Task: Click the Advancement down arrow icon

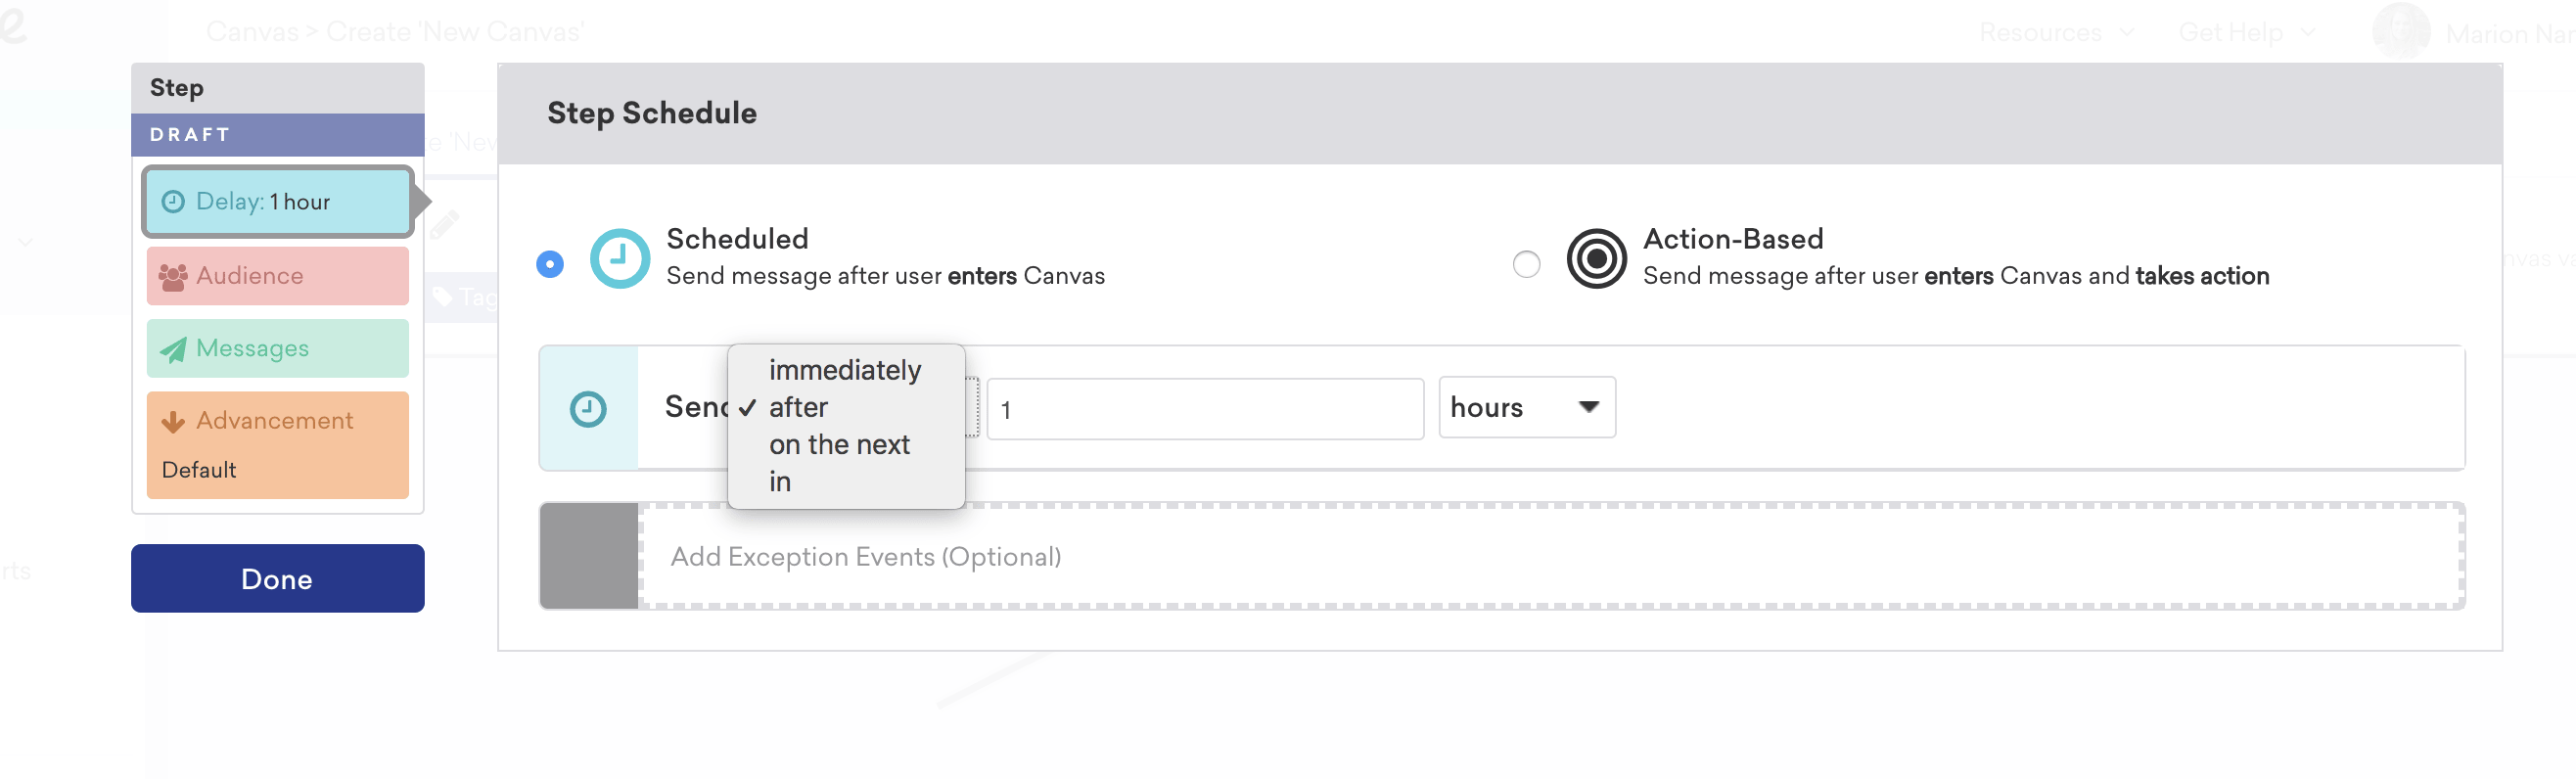Action: pos(173,422)
